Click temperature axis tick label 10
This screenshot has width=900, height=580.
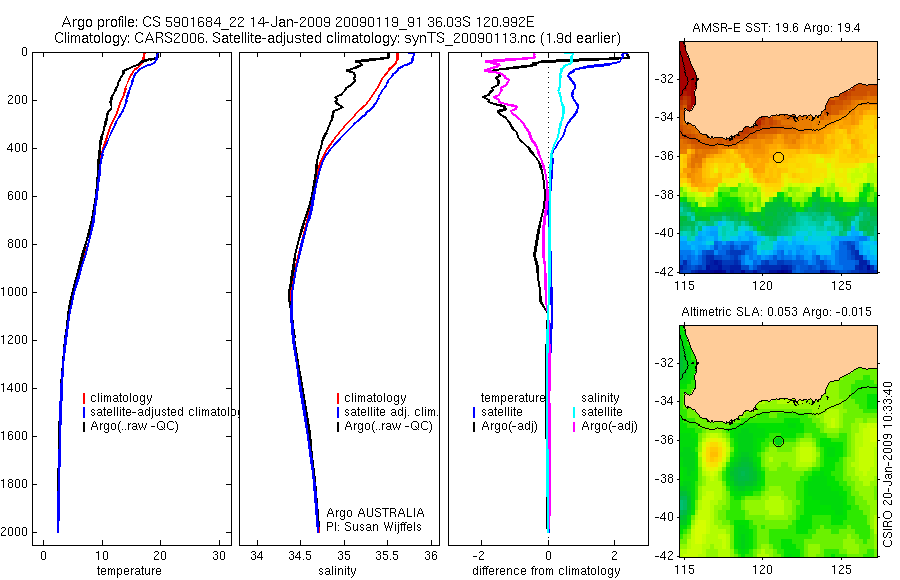click(x=102, y=556)
